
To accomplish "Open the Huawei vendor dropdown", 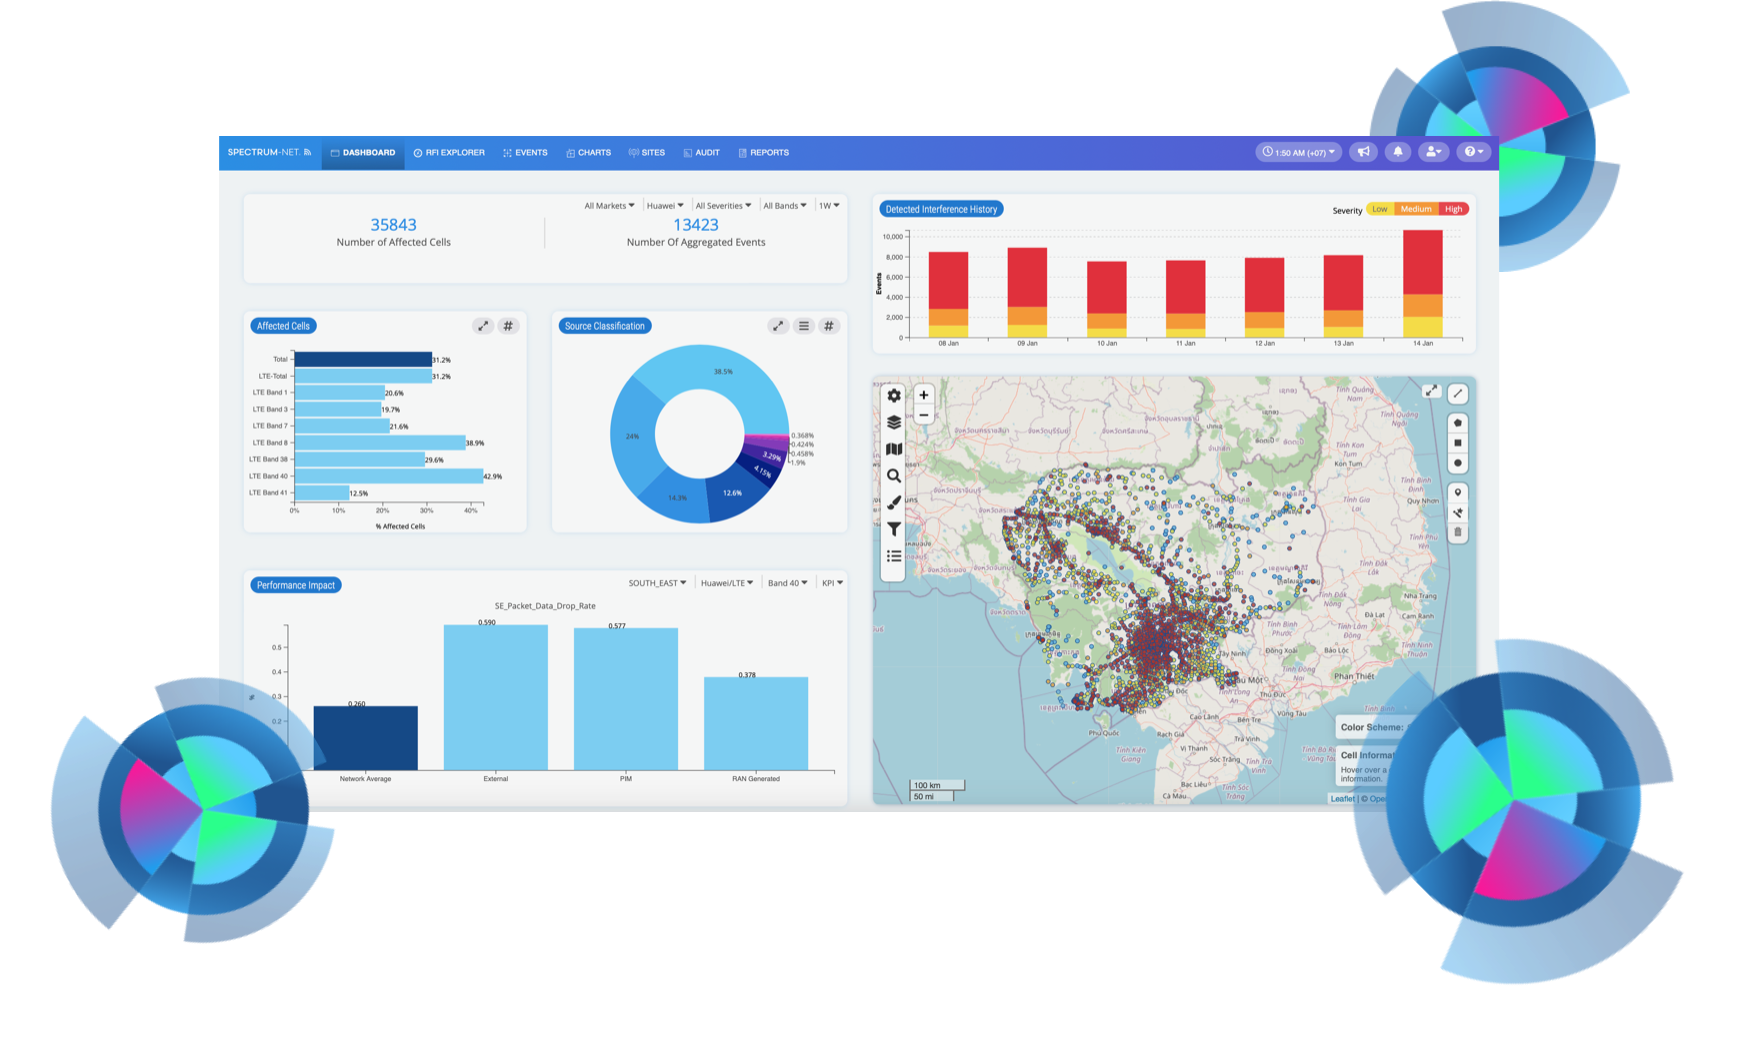I will click(x=665, y=206).
